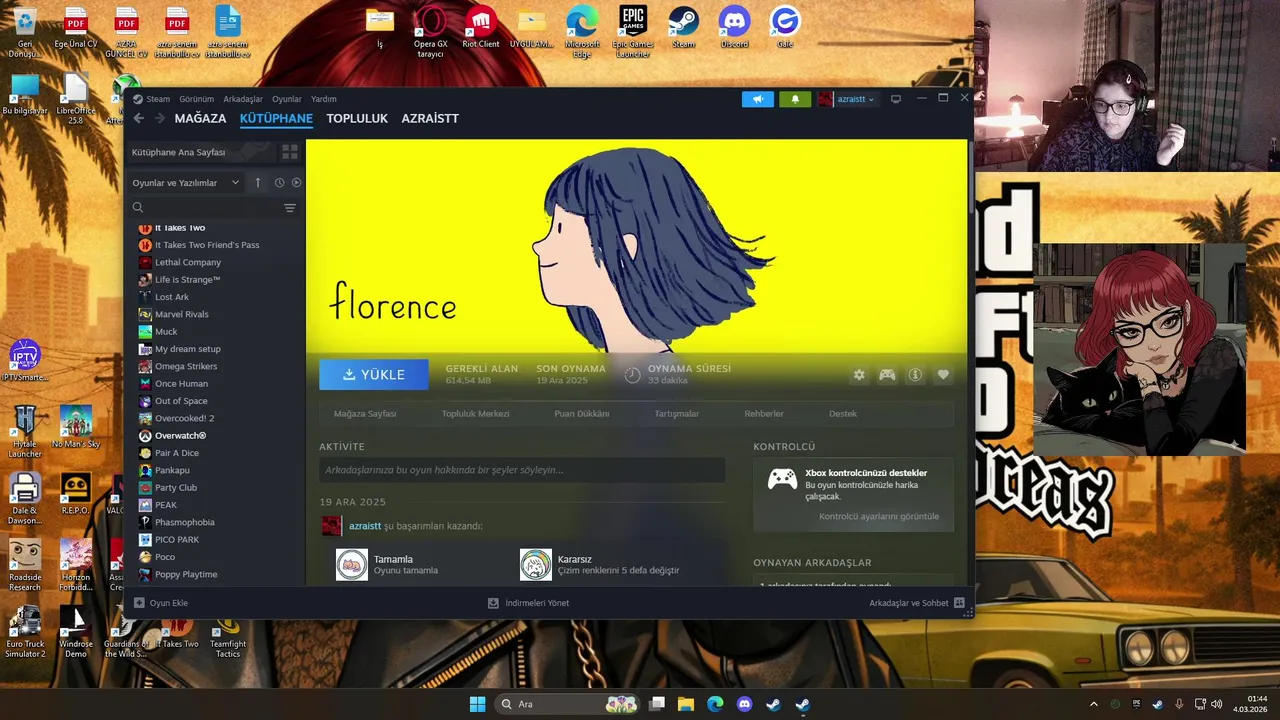Screen dimensions: 1280x720
Task: Toggle sort by recent clock icon
Action: click(x=279, y=183)
